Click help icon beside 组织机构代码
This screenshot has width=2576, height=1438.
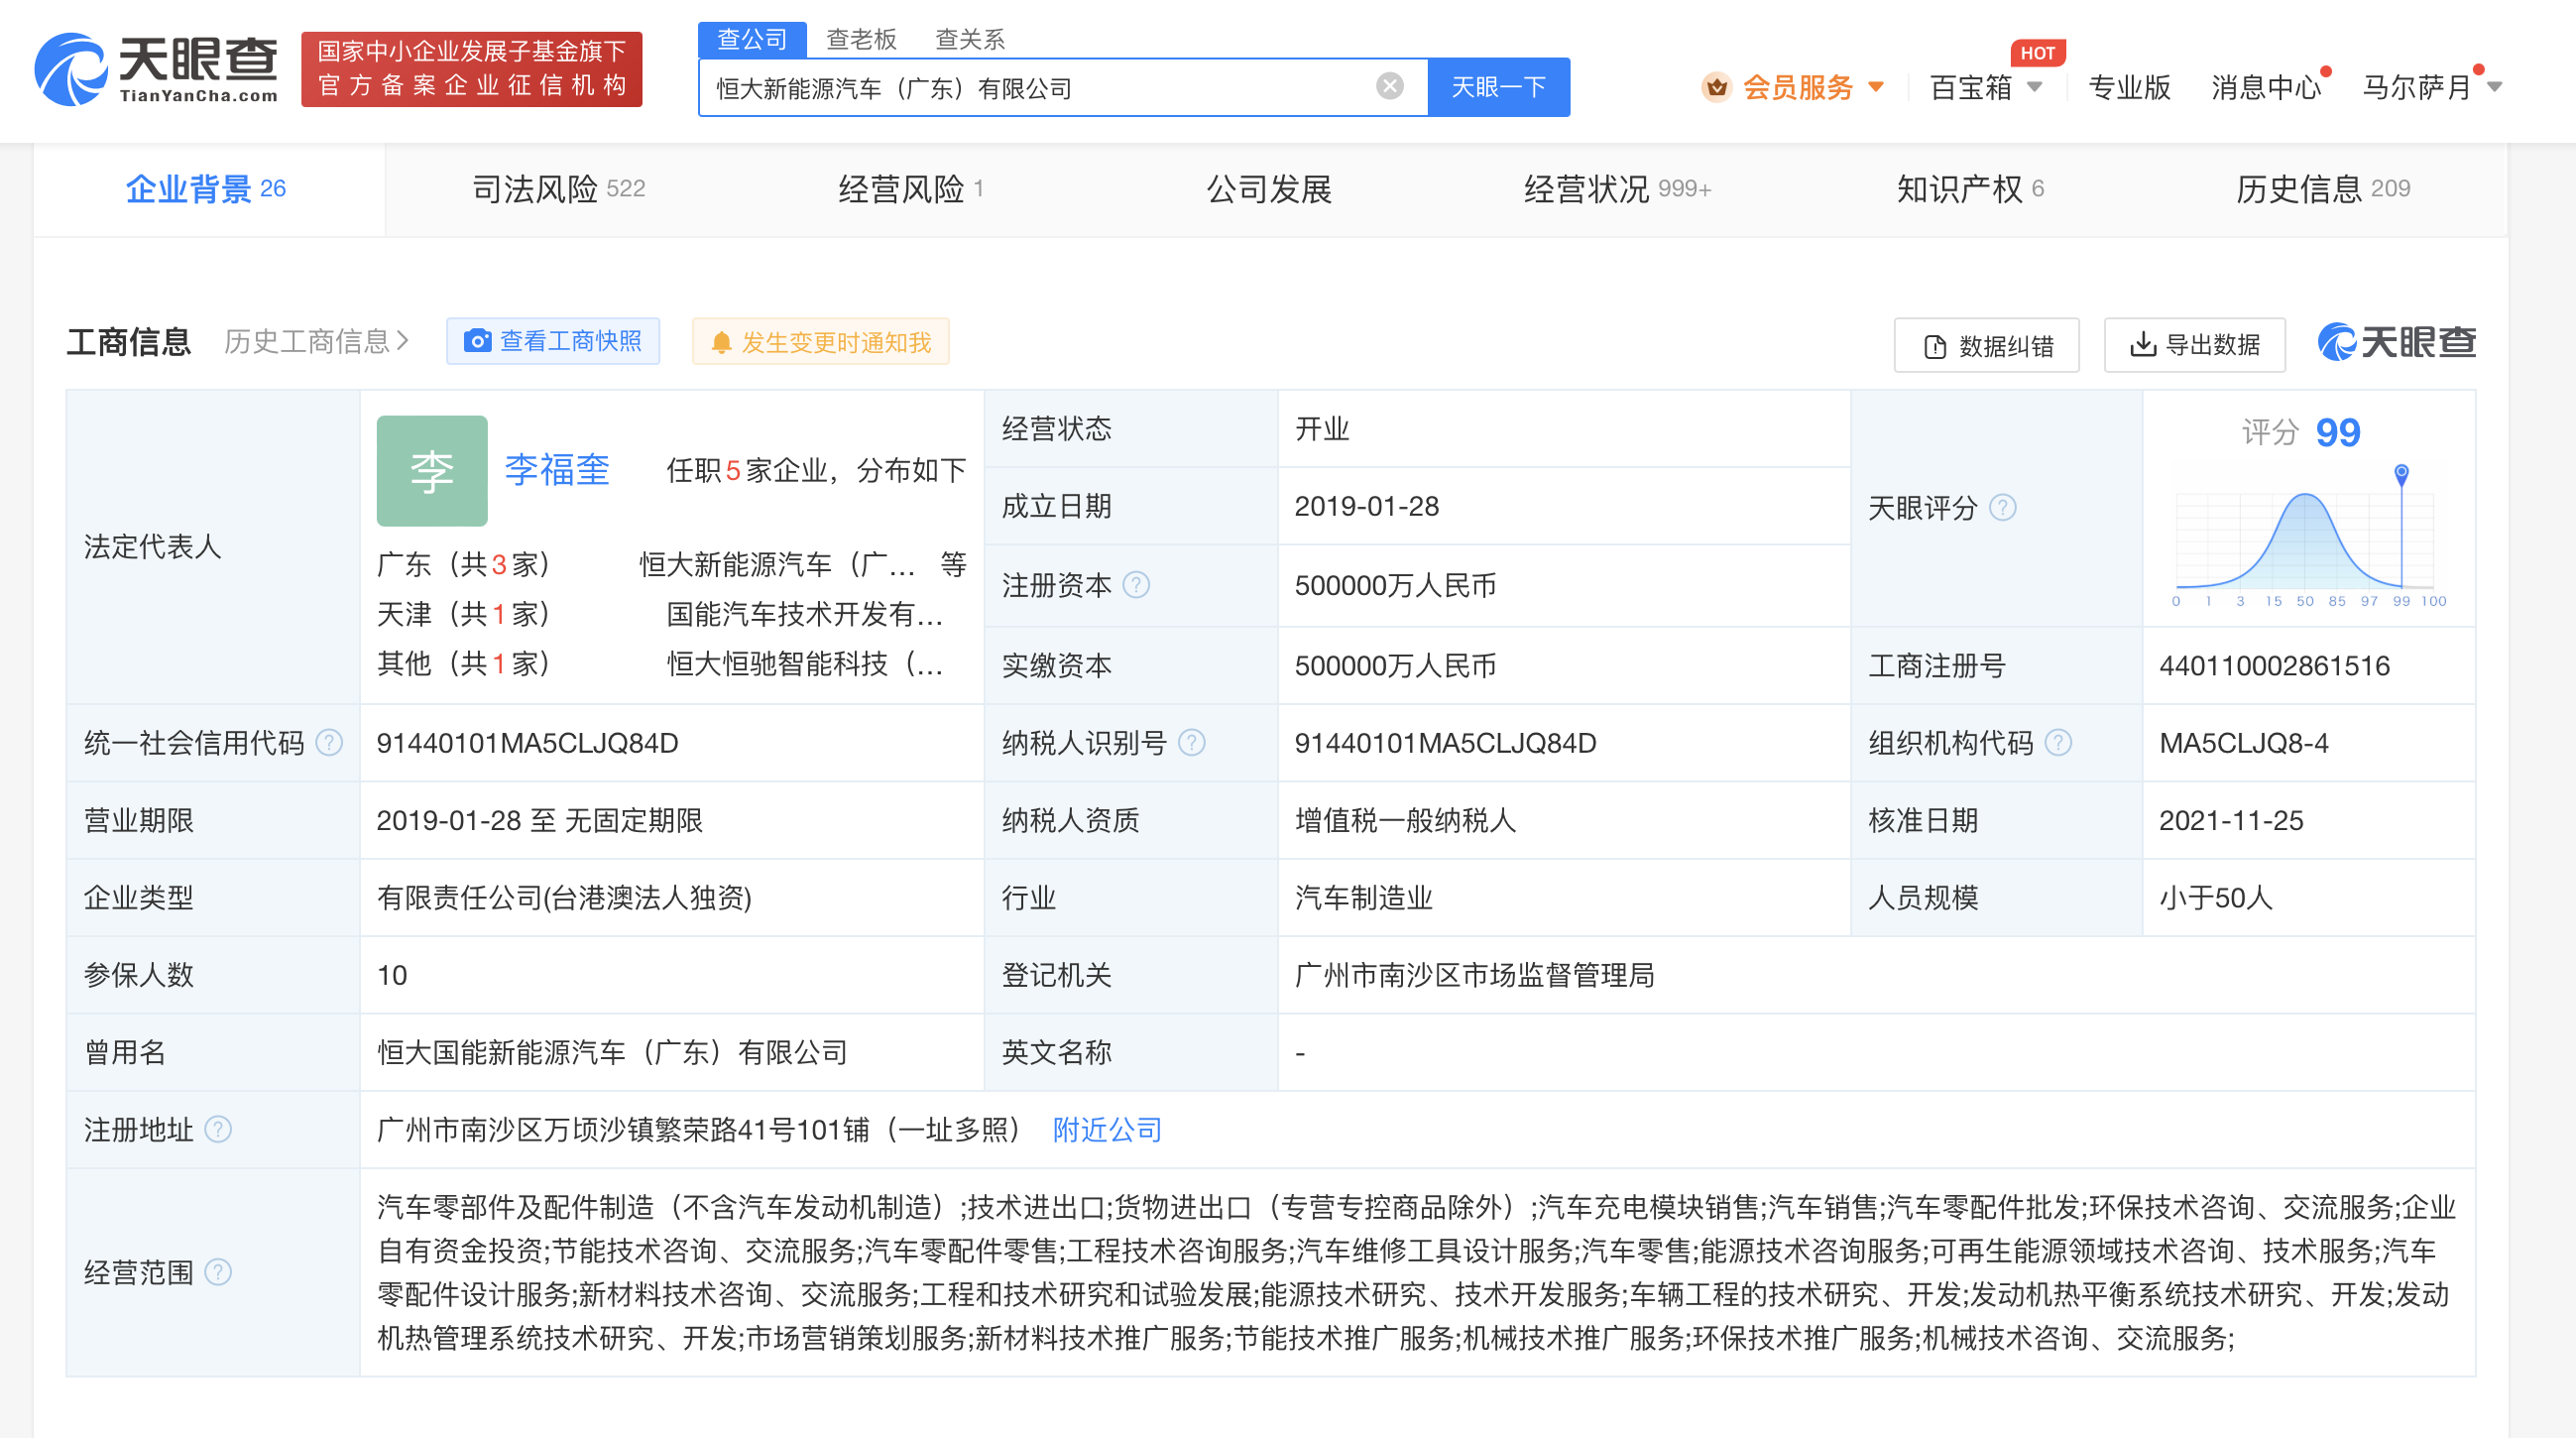tap(2058, 743)
